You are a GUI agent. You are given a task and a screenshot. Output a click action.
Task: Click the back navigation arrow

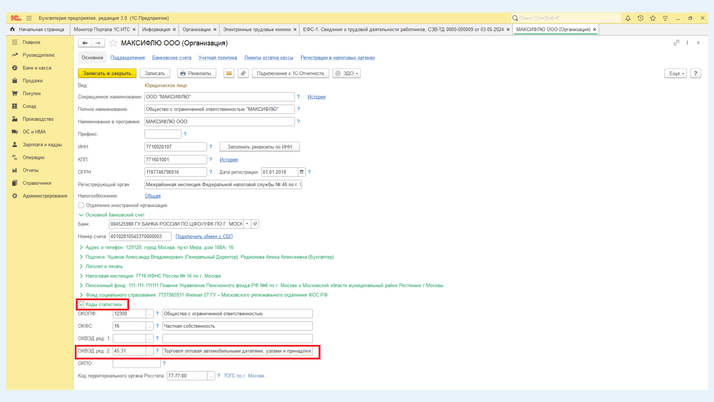[x=85, y=43]
